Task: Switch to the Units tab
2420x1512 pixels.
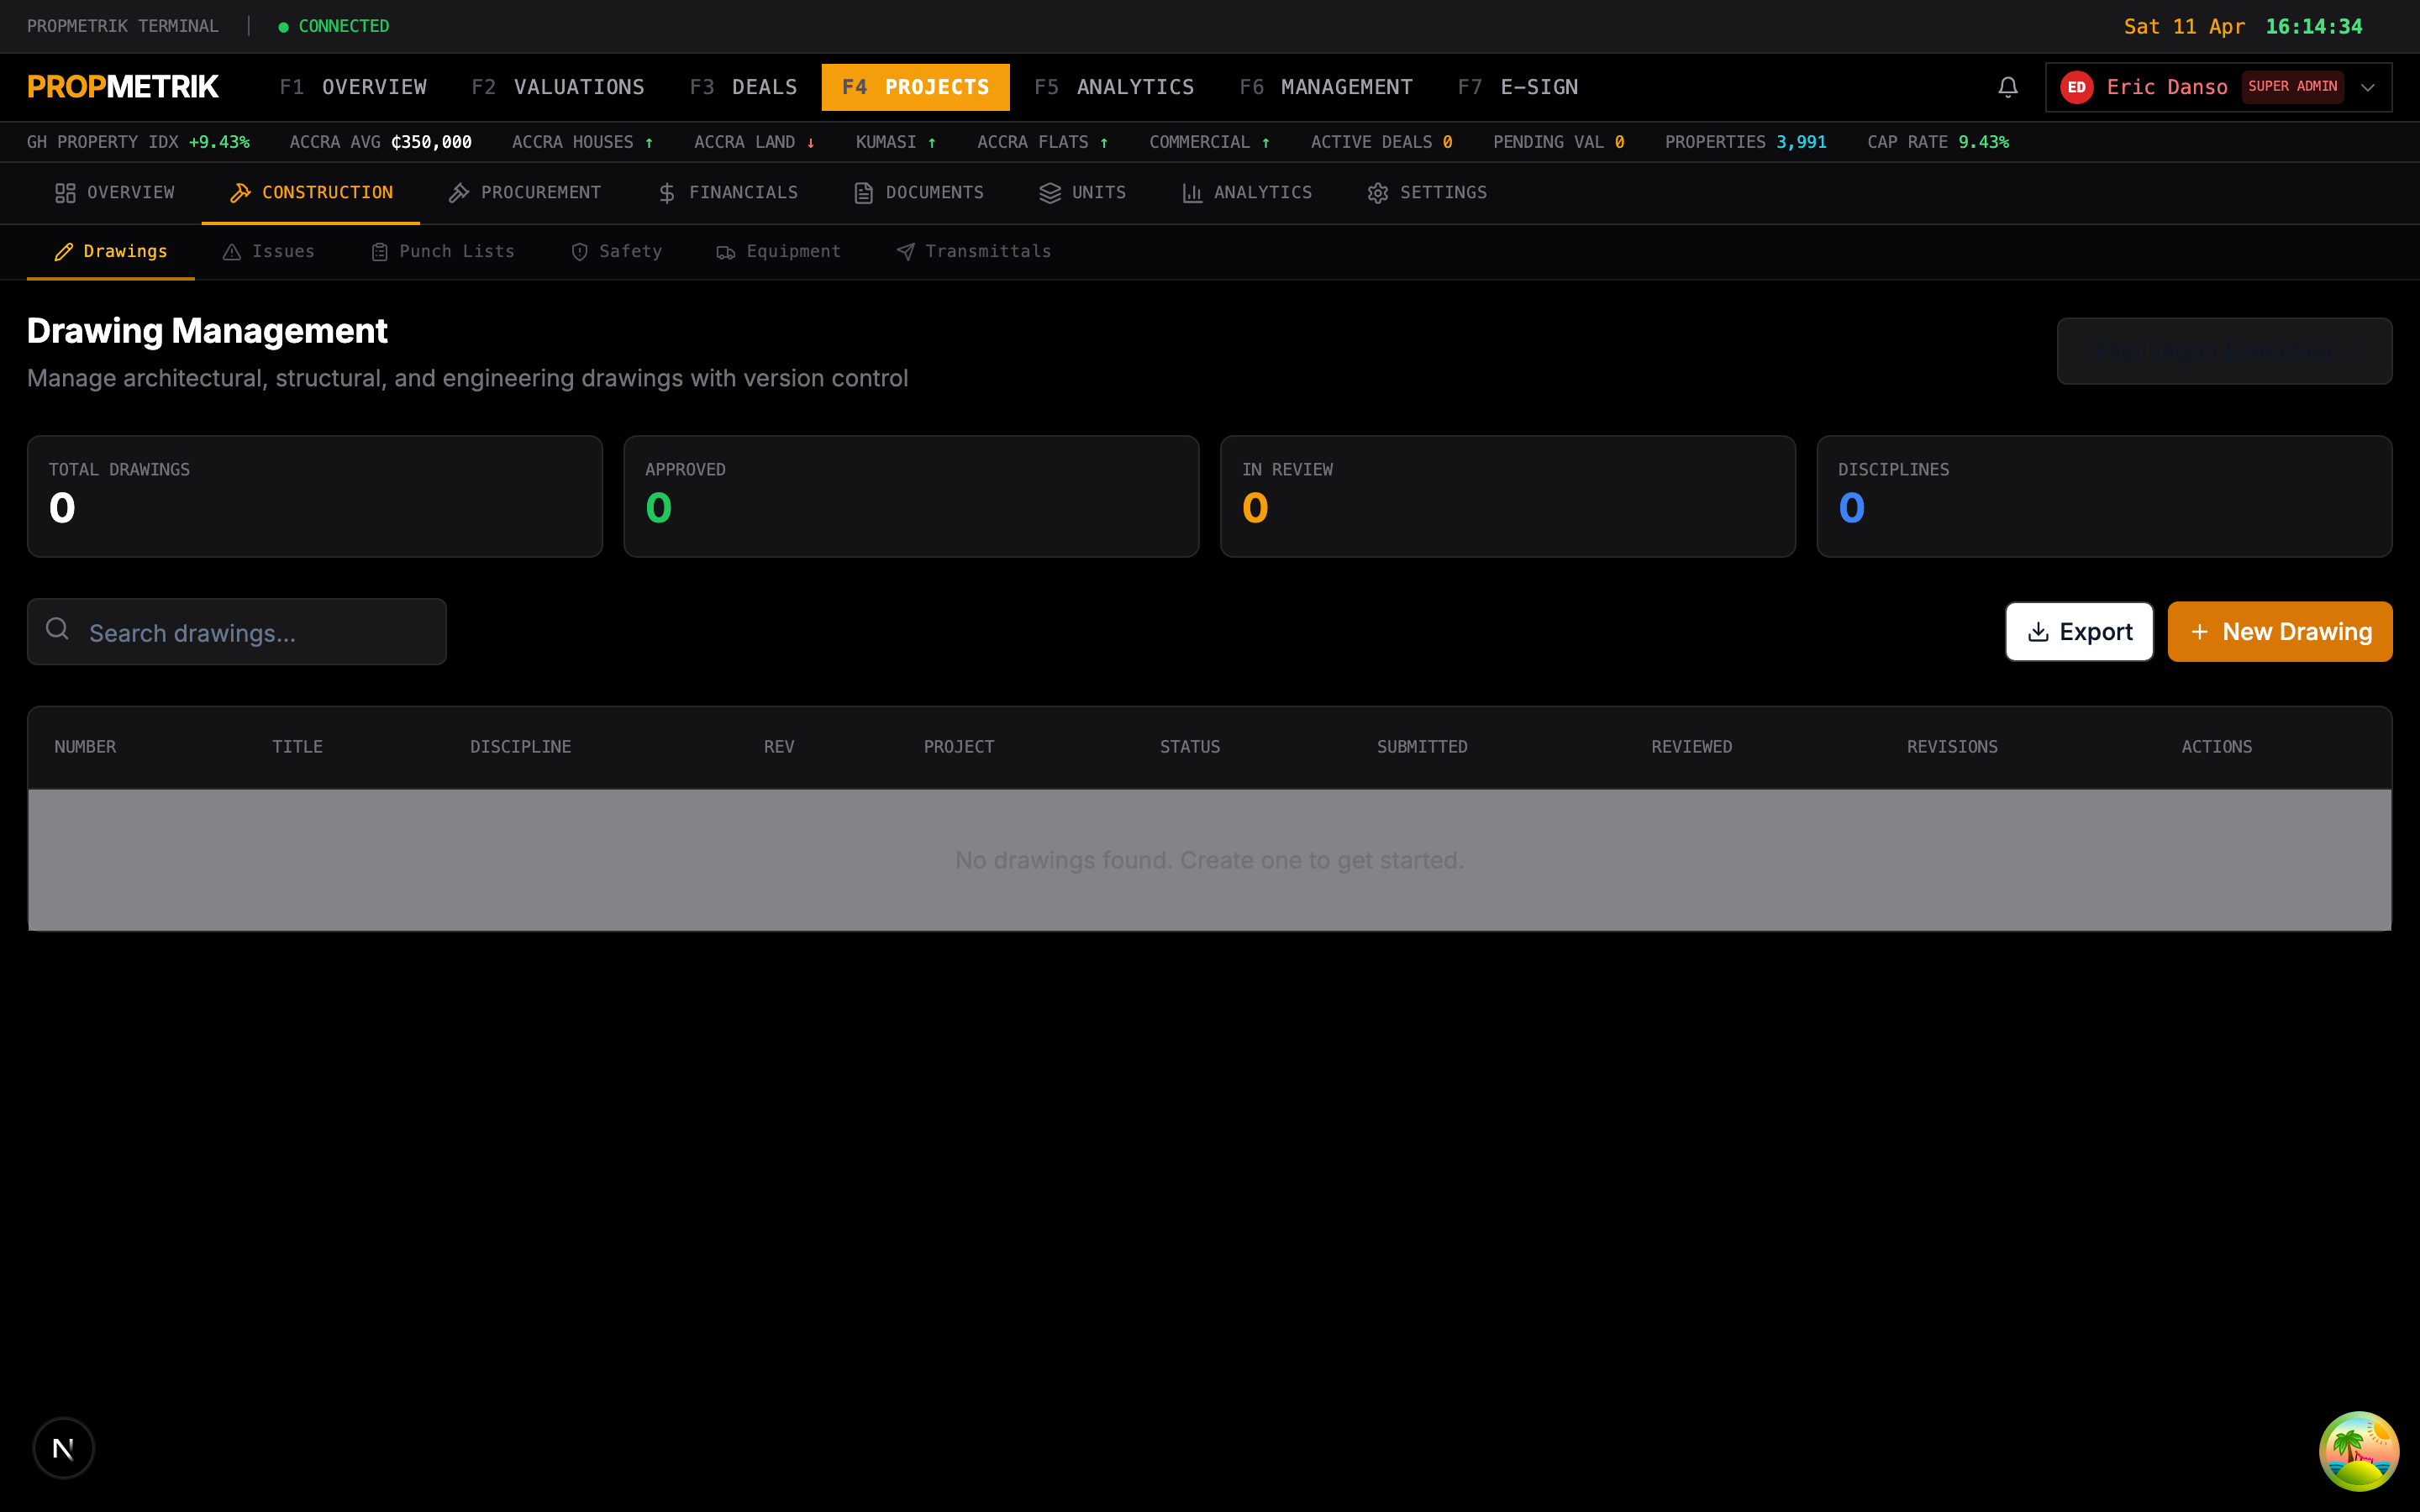Action: (x=1082, y=193)
